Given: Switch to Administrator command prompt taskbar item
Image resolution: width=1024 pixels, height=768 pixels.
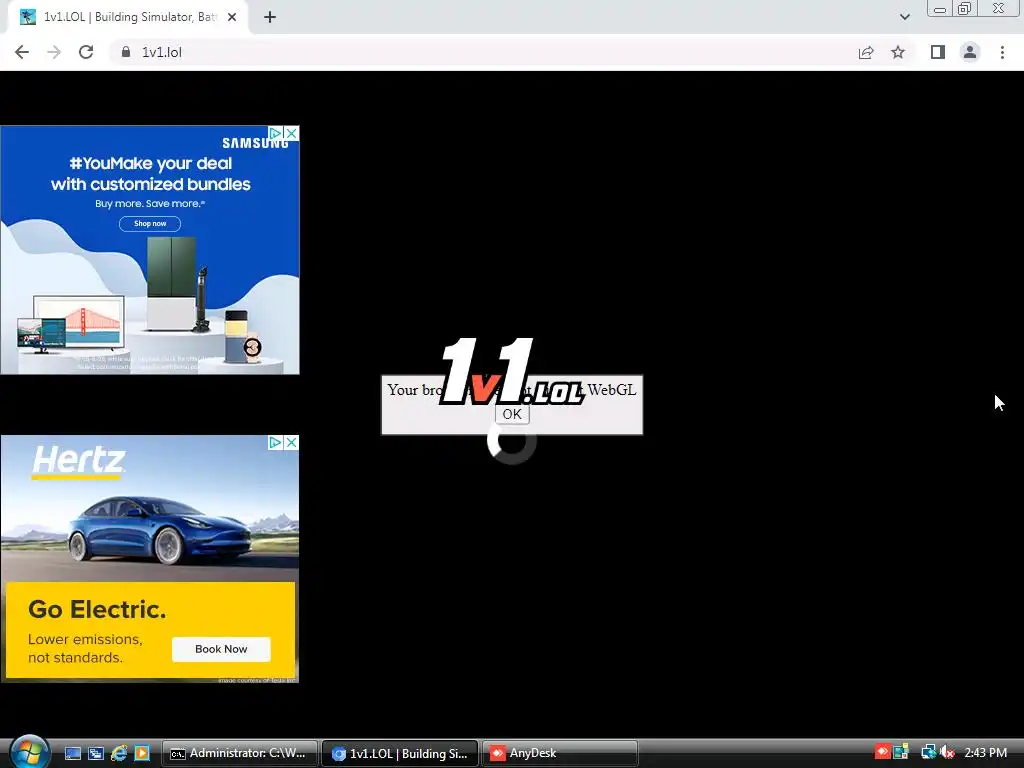Looking at the screenshot, I should pyautogui.click(x=240, y=753).
